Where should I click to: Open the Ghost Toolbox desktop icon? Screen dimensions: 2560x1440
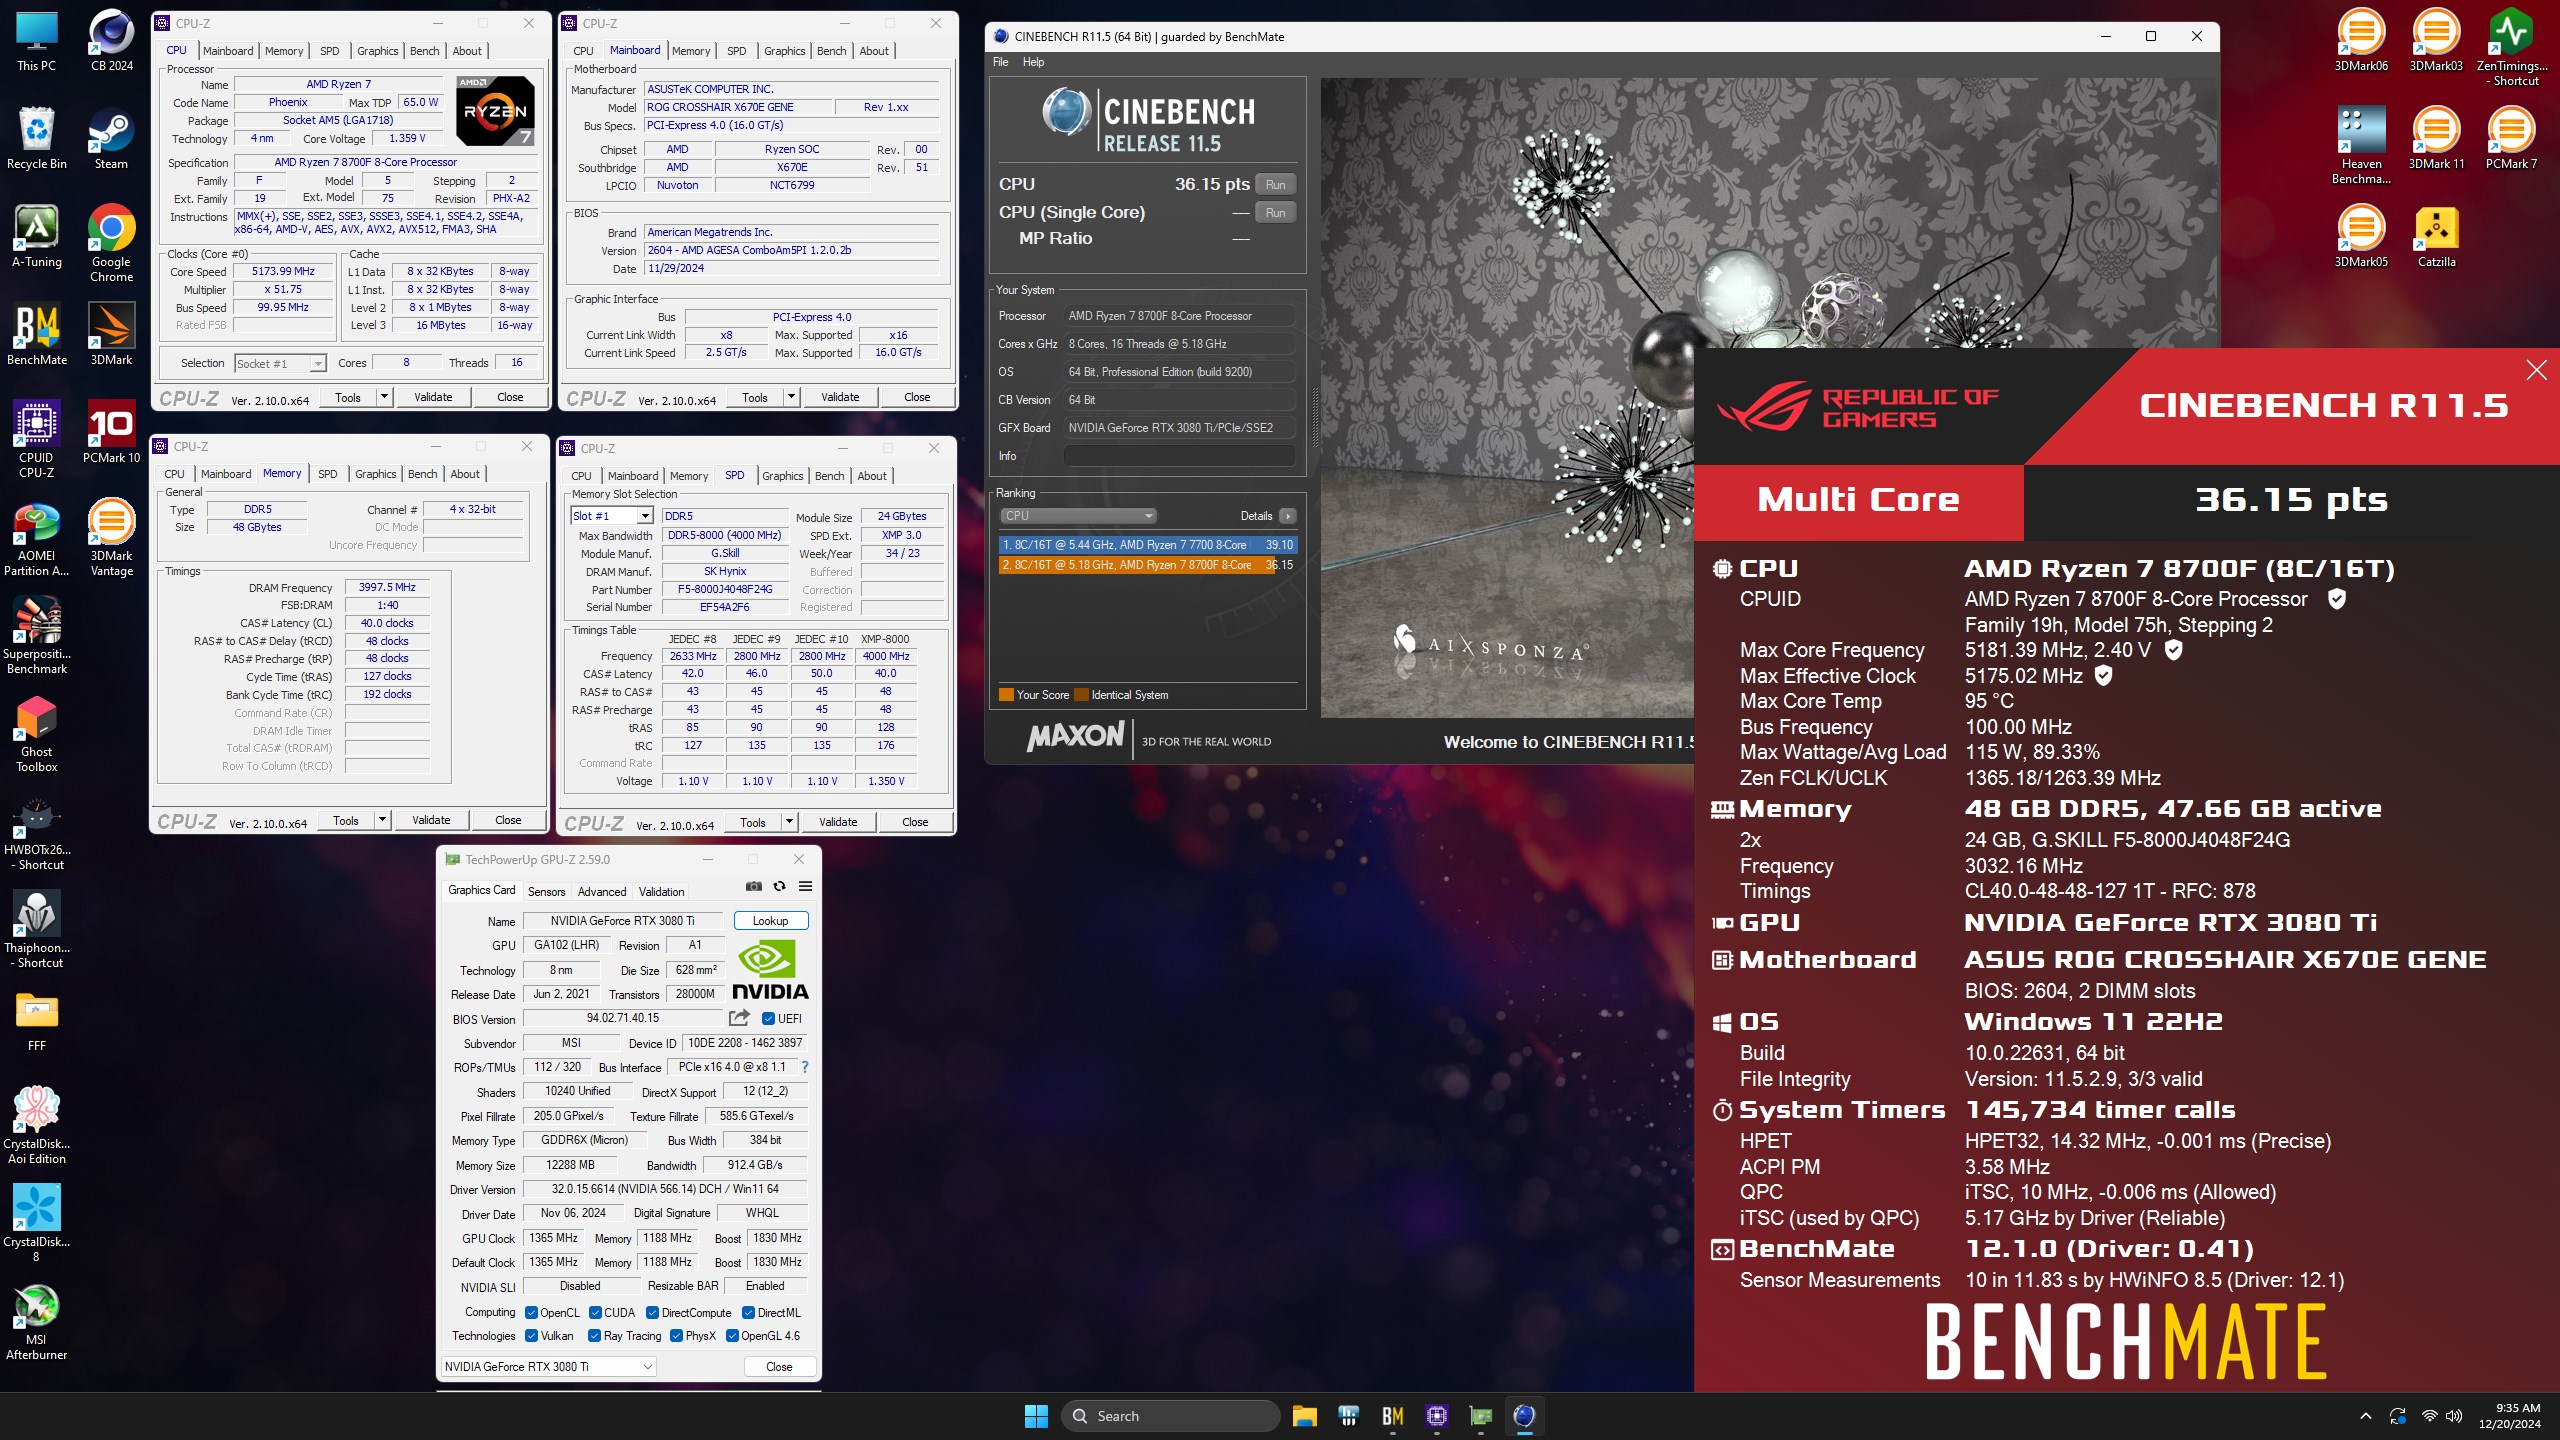point(37,734)
